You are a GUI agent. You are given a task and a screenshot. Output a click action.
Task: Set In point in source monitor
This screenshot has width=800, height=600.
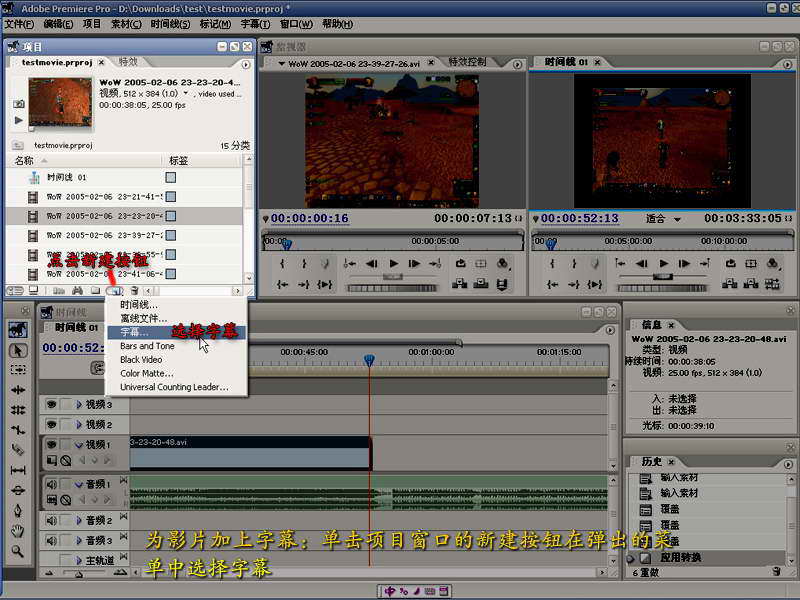[x=282, y=263]
